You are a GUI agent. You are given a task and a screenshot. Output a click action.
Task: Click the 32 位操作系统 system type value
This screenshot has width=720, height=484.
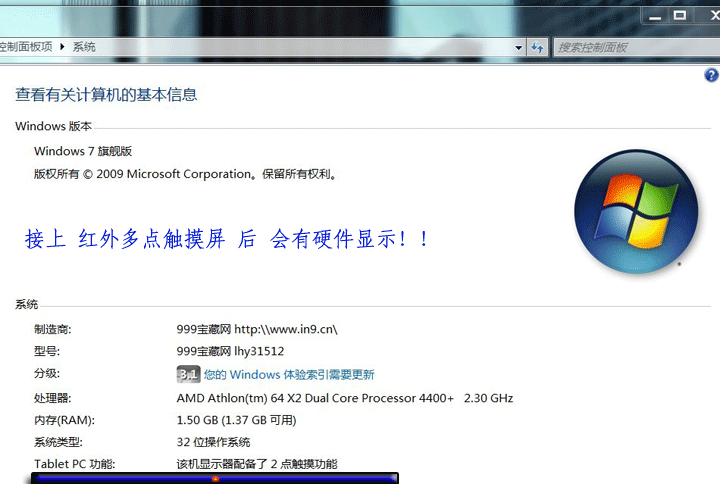point(214,442)
